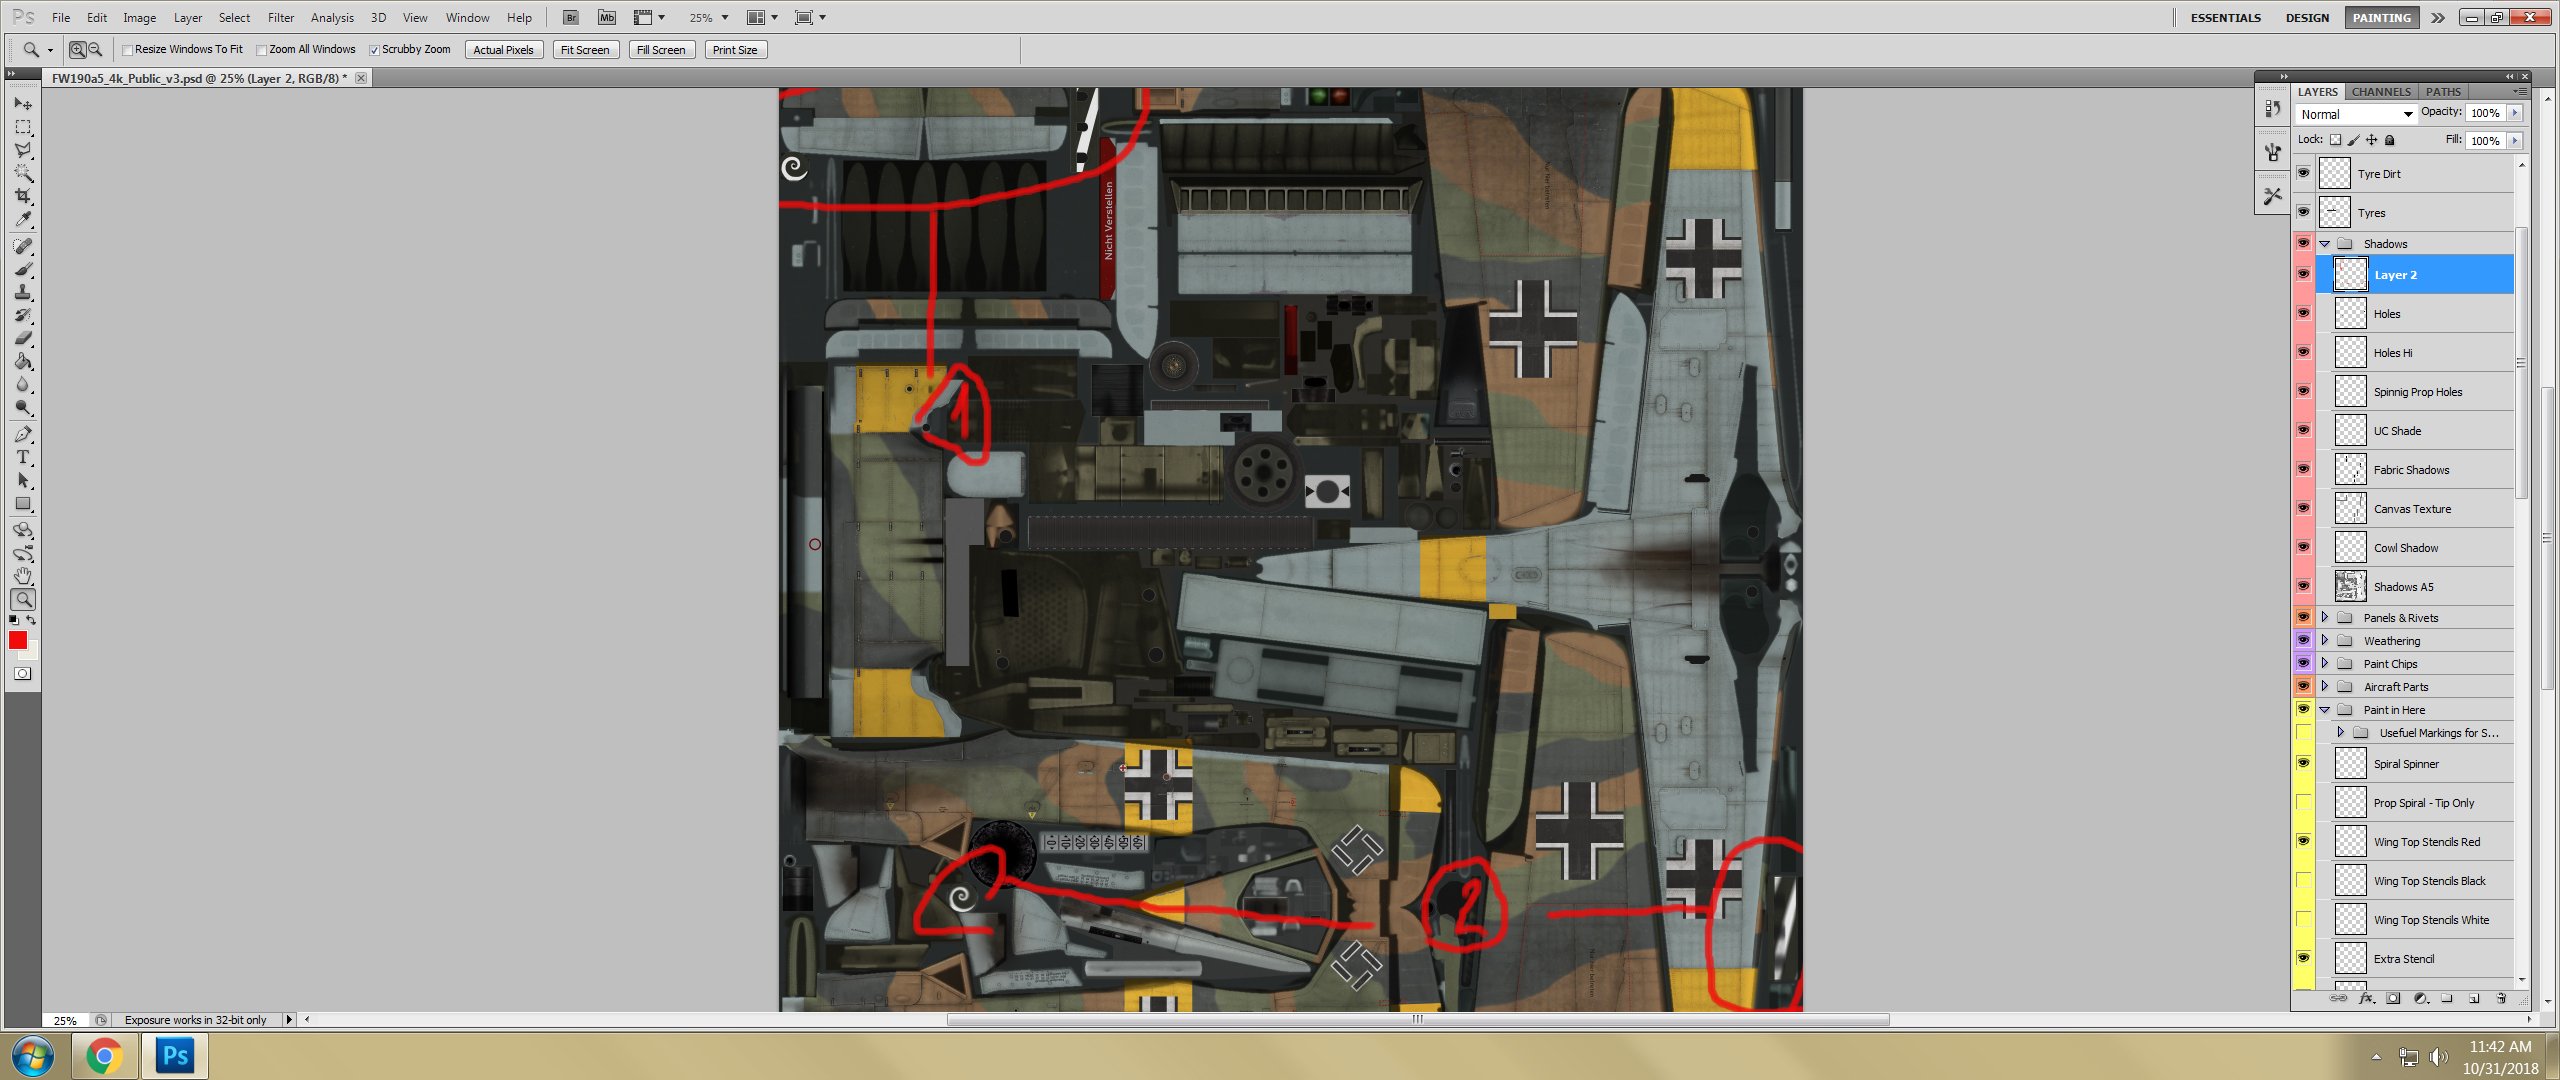Open the blend mode Normal dropdown
The height and width of the screenshot is (1080, 2560).
coord(2356,114)
